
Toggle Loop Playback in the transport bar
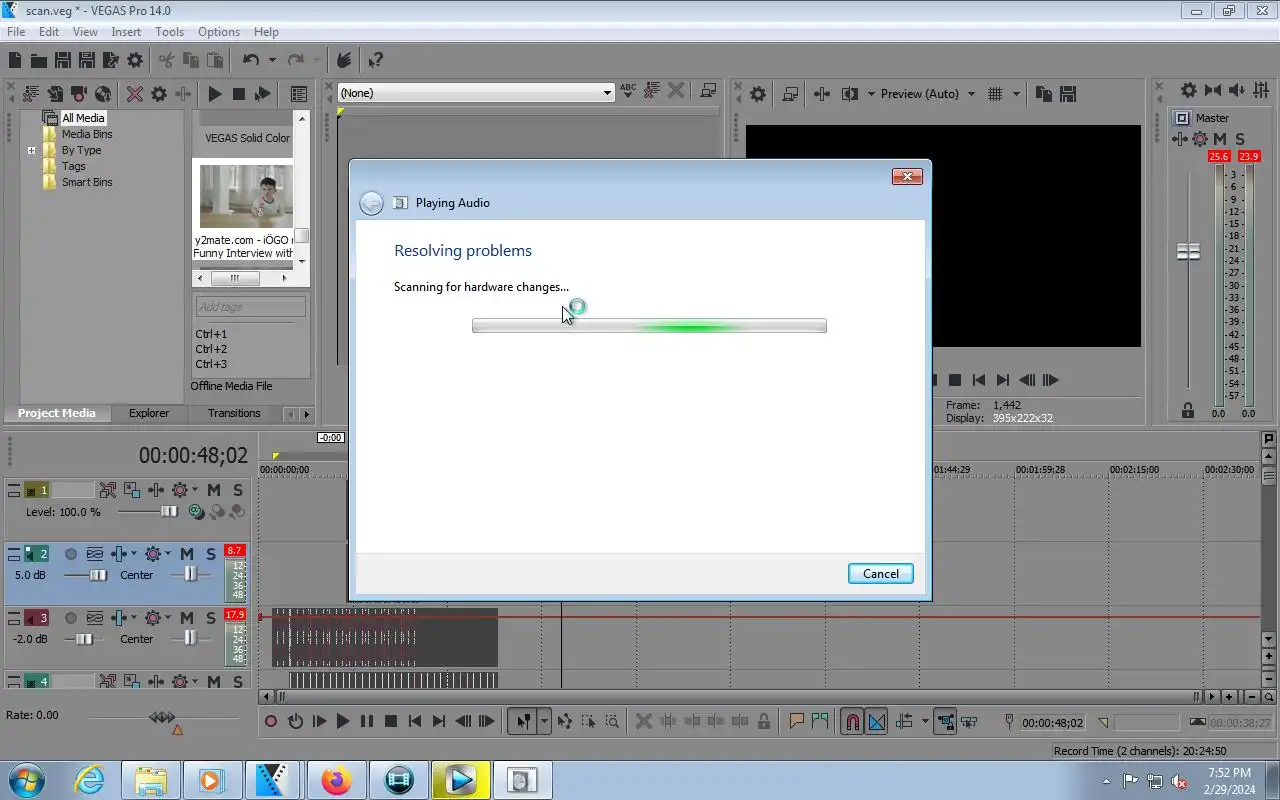coord(295,721)
